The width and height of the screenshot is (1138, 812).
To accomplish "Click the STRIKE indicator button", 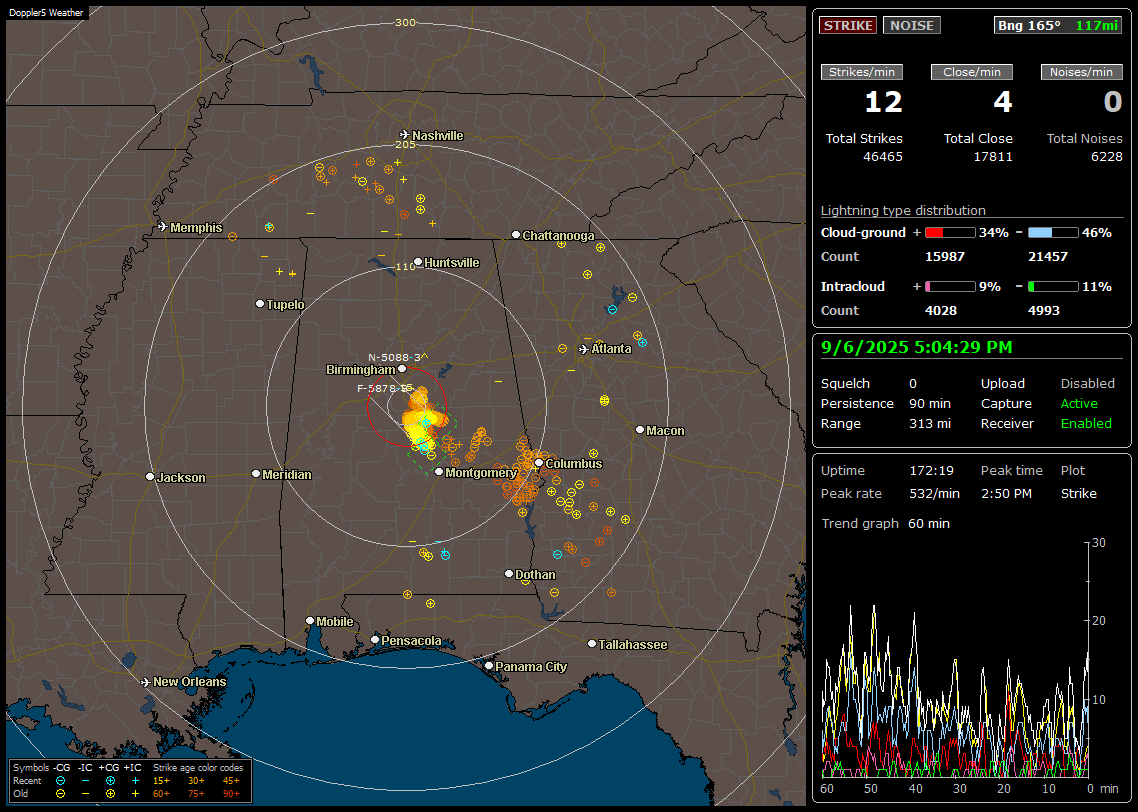I will click(x=848, y=25).
